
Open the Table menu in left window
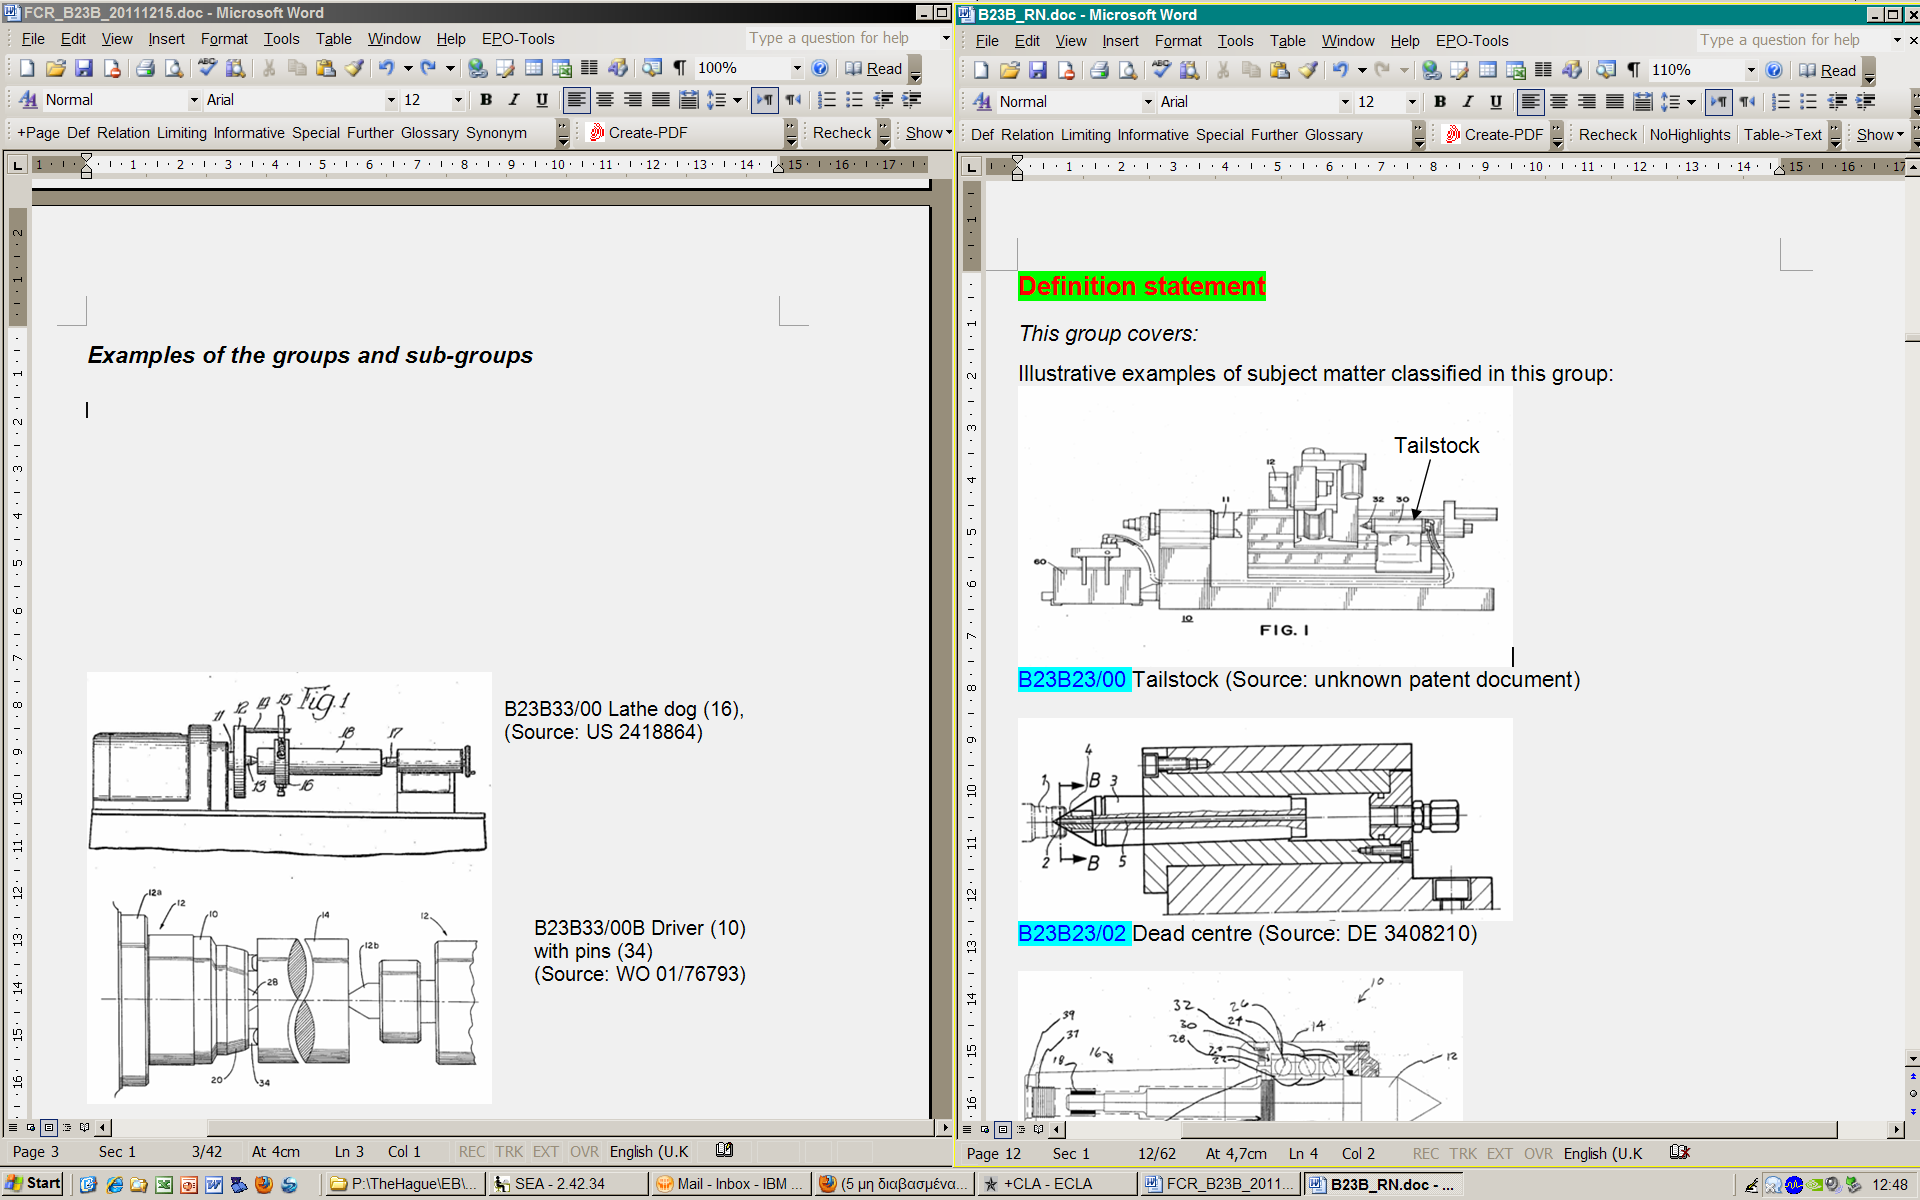333,39
